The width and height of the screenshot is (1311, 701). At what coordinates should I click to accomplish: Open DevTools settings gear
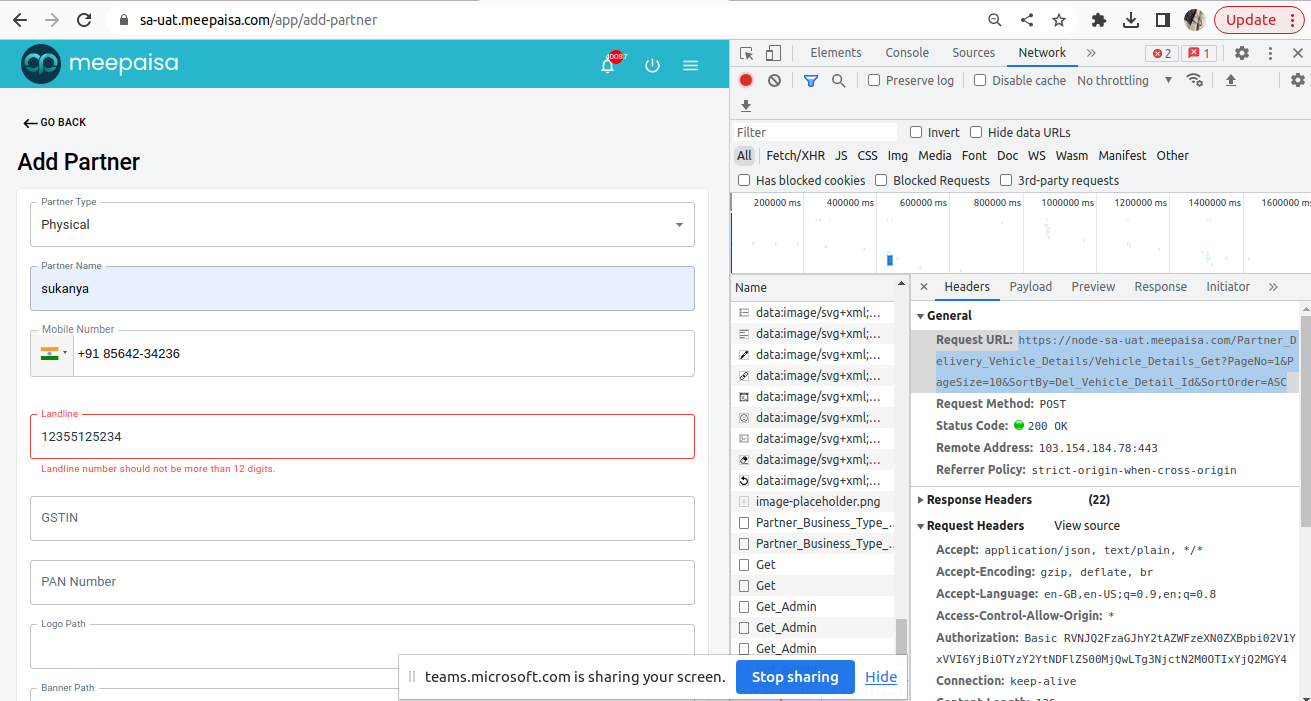1242,53
